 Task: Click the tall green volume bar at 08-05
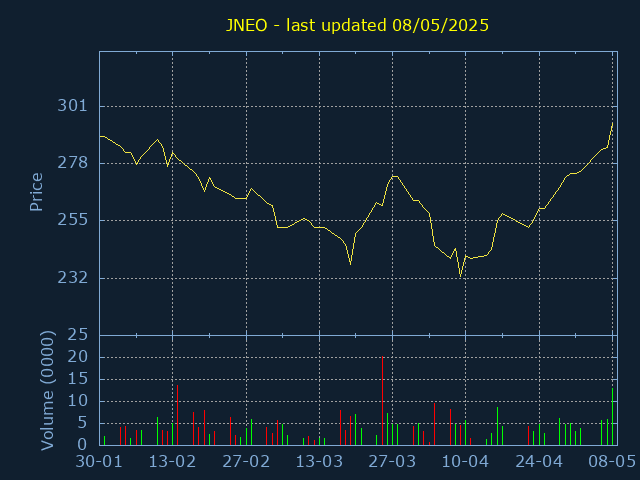(x=612, y=416)
